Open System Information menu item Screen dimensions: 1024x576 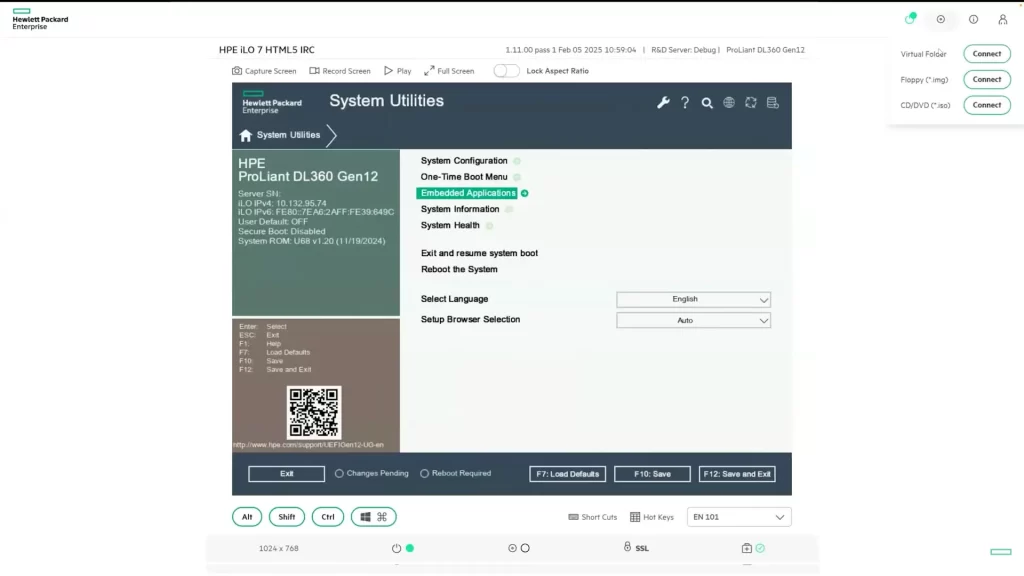coord(460,209)
